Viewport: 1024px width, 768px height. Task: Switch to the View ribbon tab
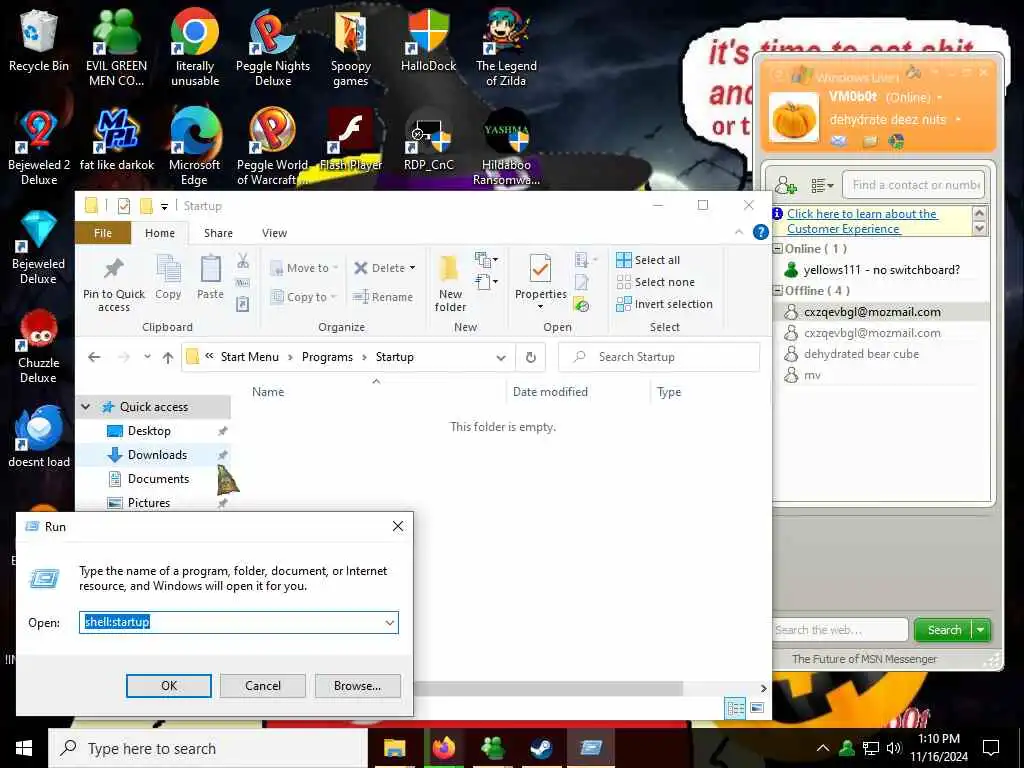(x=274, y=233)
